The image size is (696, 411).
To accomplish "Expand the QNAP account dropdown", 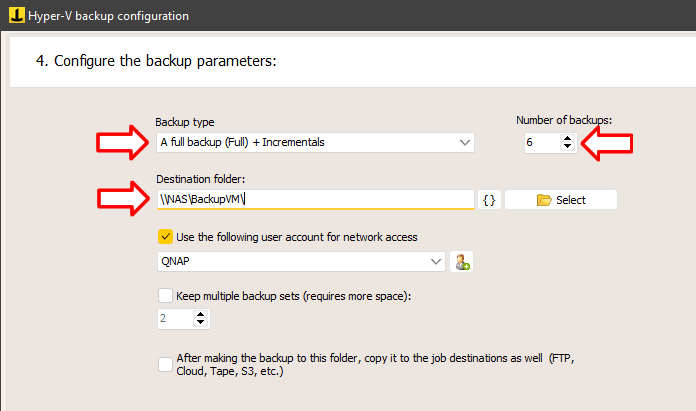I will click(x=301, y=261).
